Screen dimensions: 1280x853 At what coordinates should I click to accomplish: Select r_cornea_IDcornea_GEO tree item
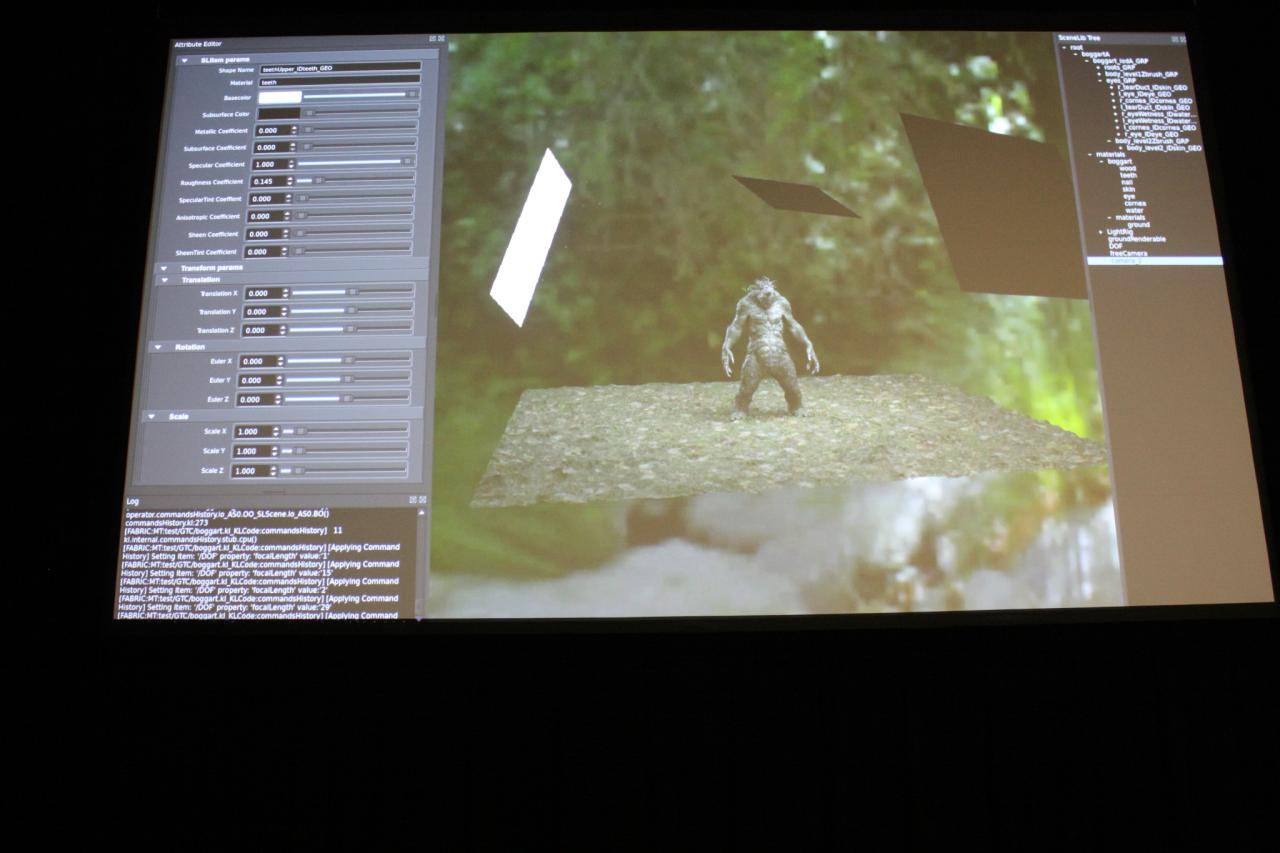pos(1157,101)
